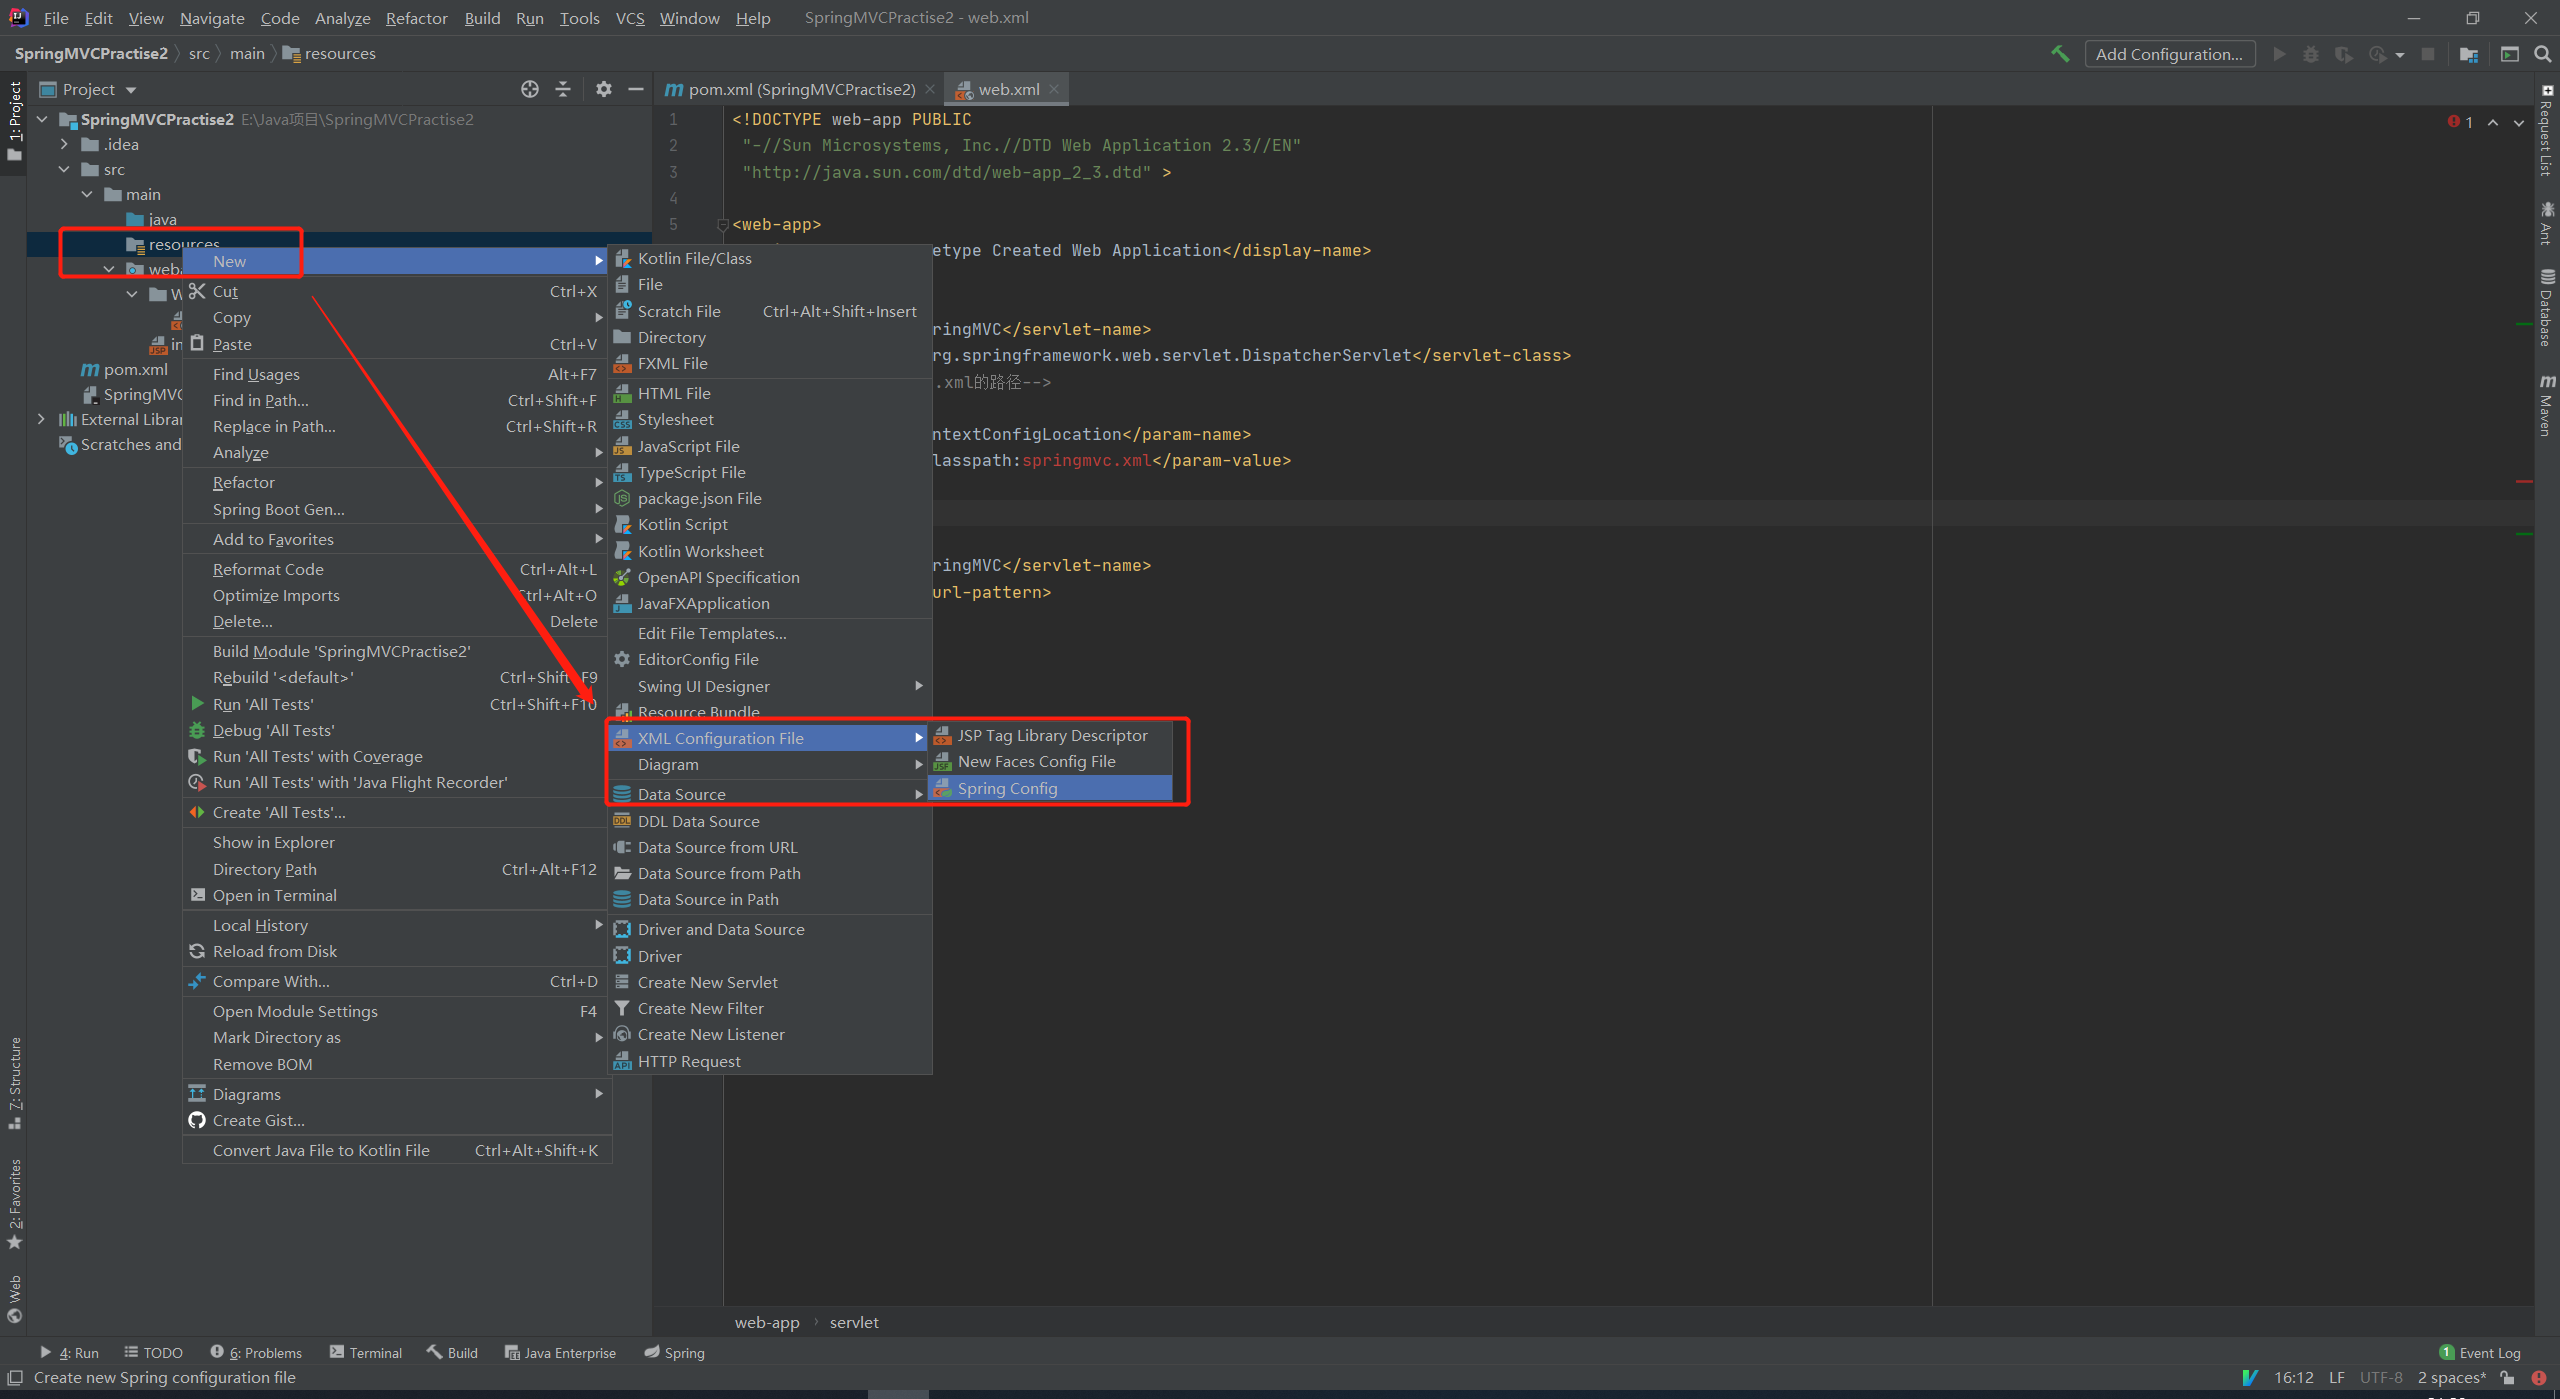The width and height of the screenshot is (2560, 1399).
Task: Click the Project Structure toolbar icon
Action: 2469,54
